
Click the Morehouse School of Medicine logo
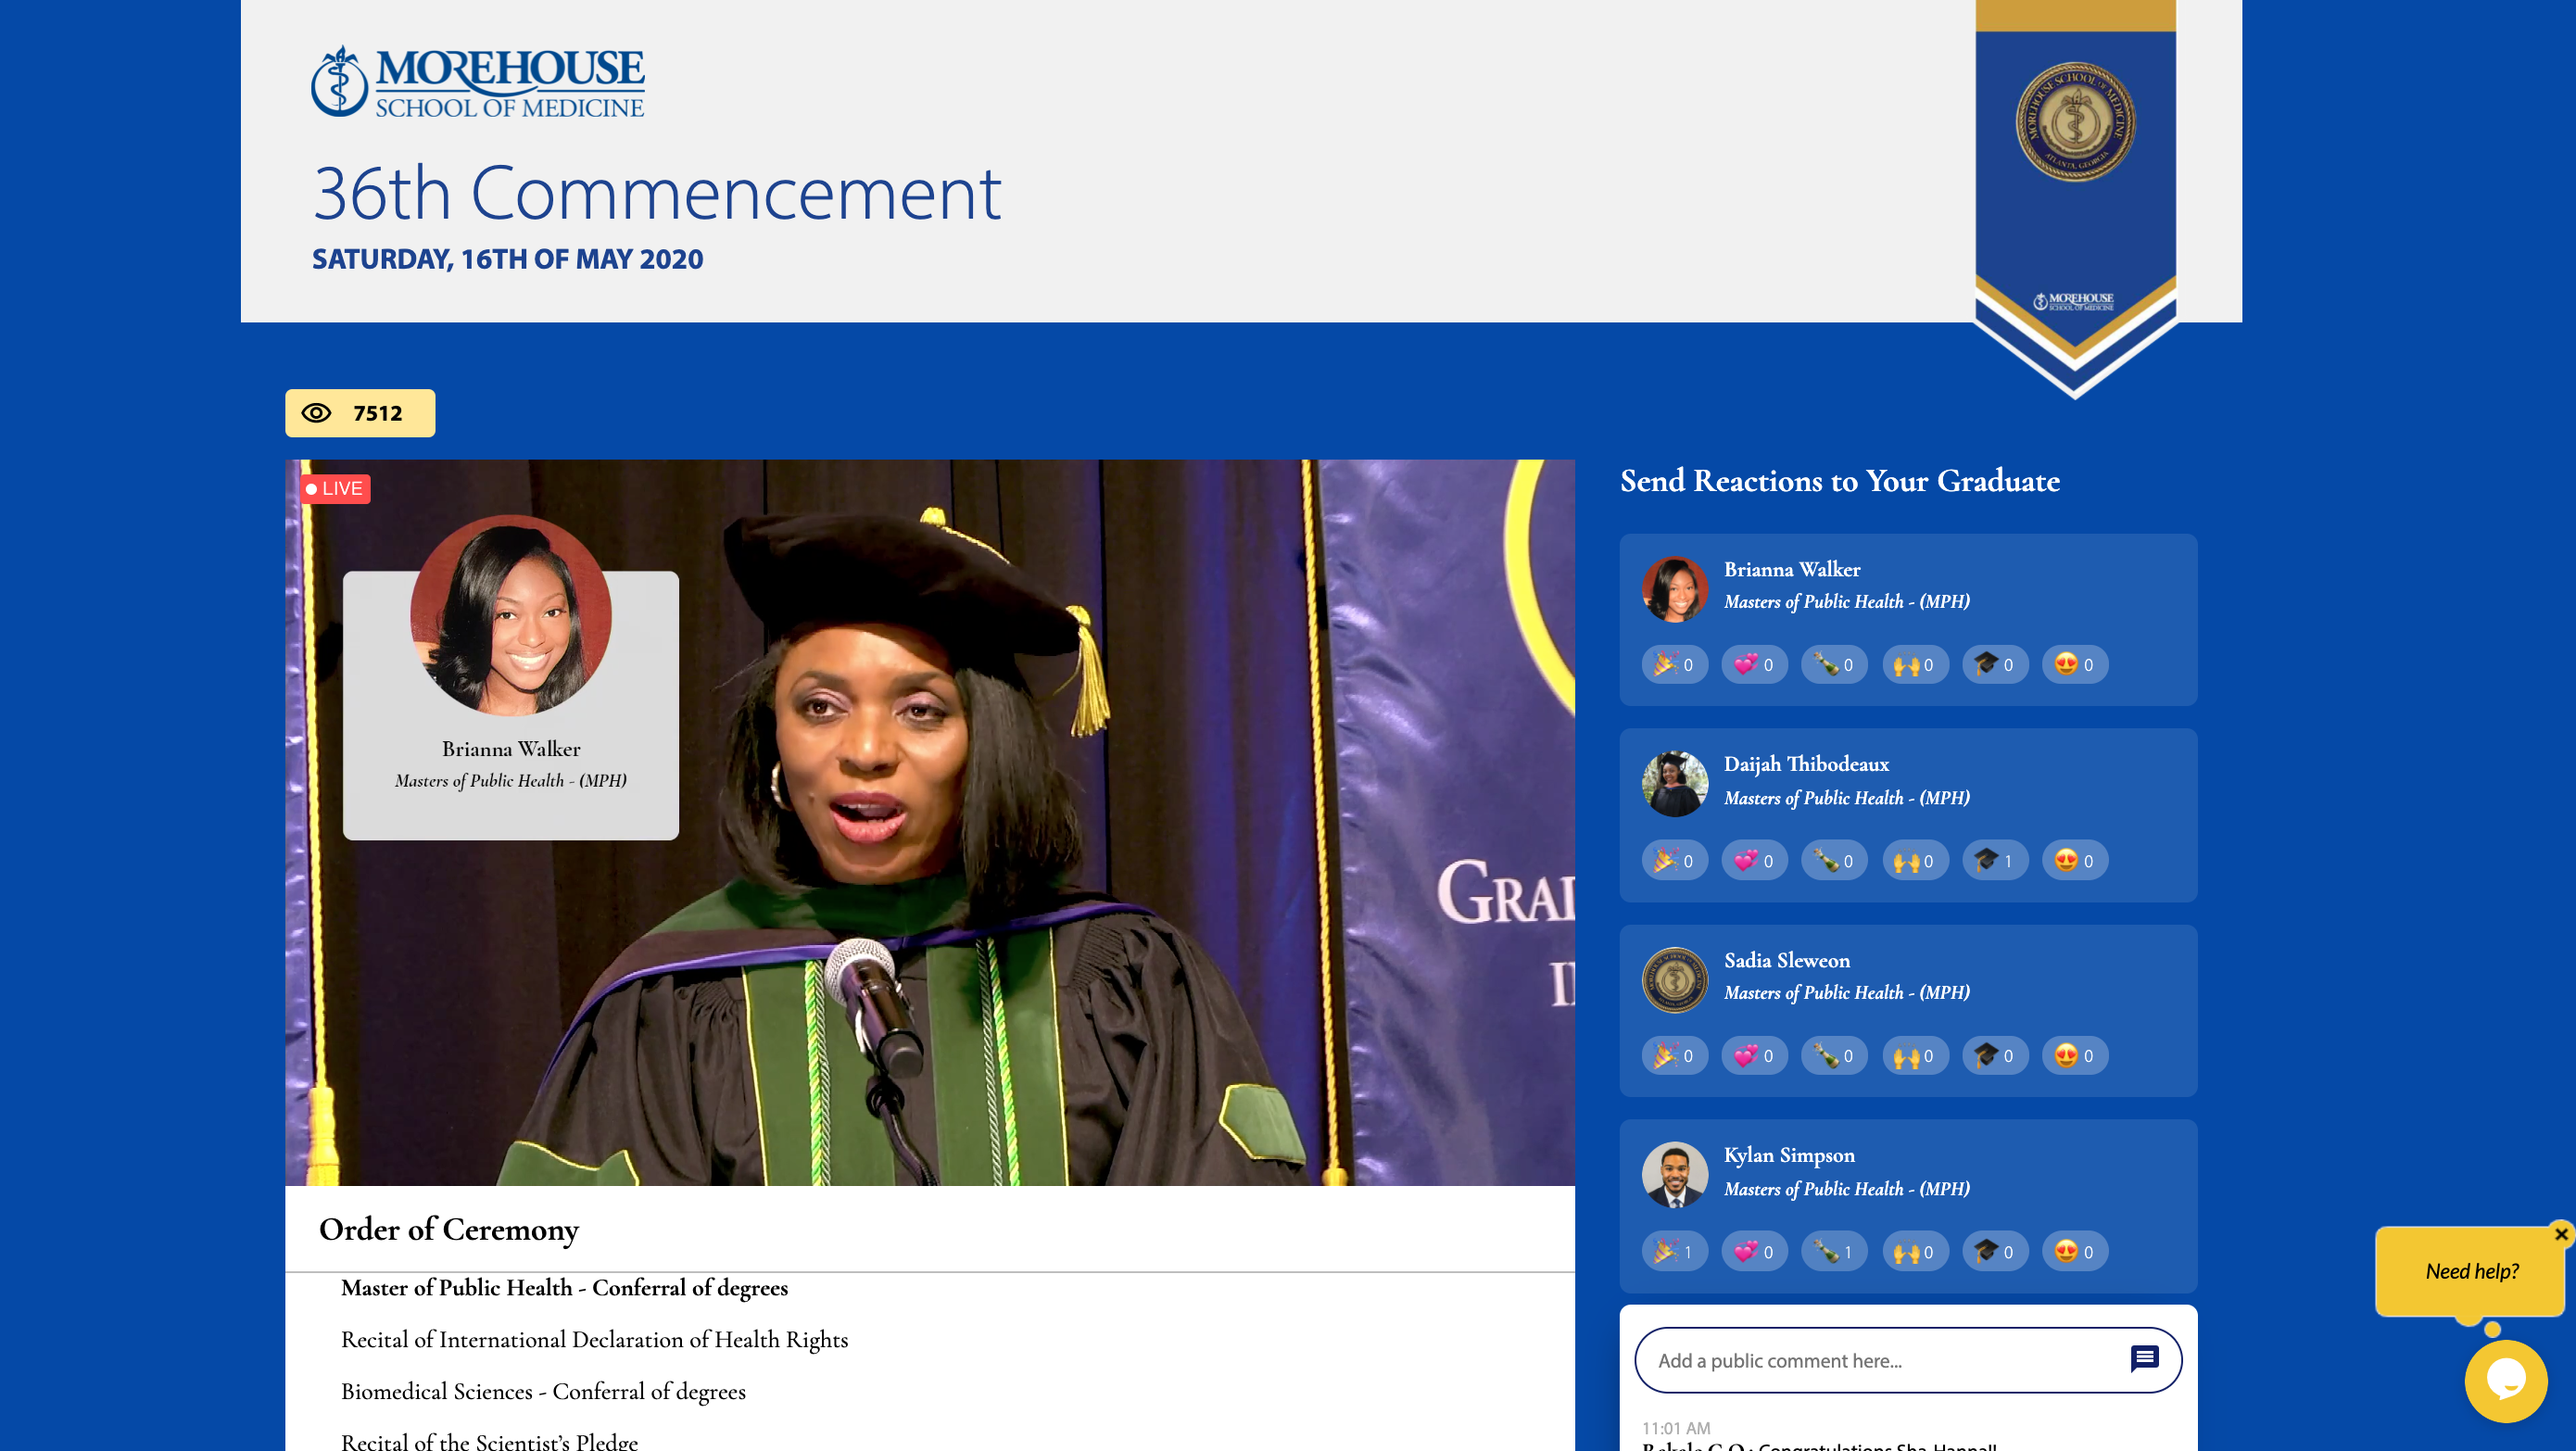point(478,82)
